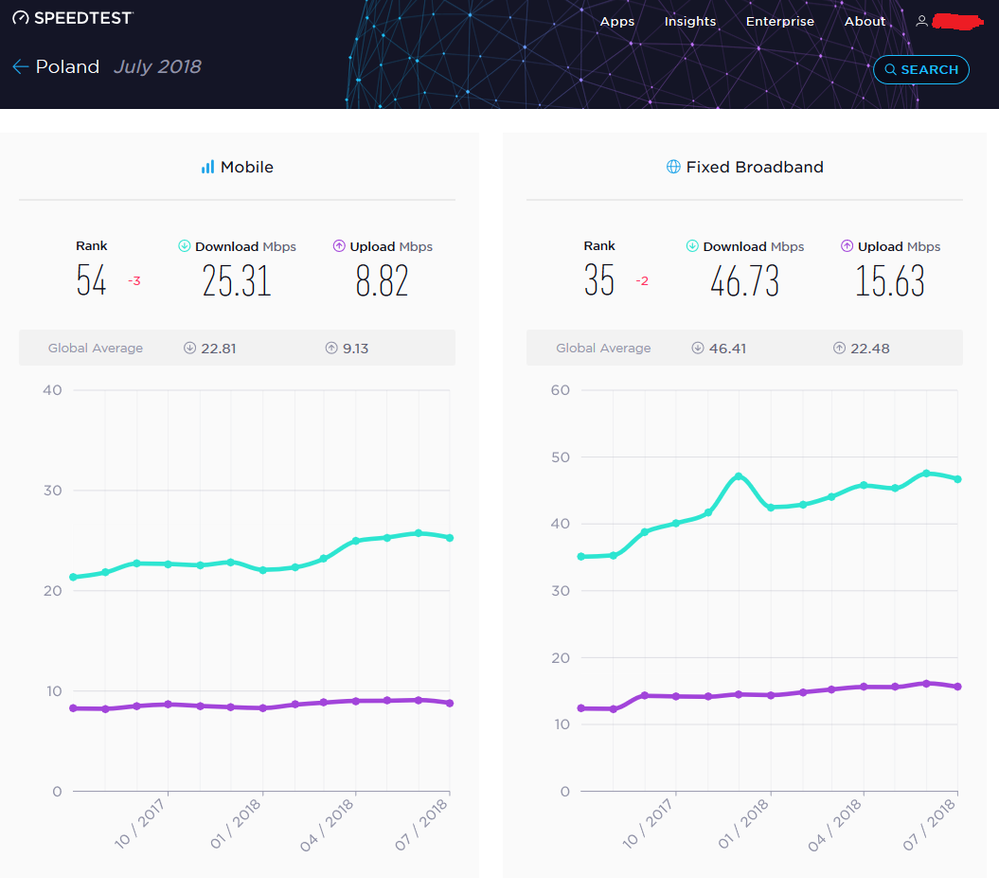999x895 pixels.
Task: Click Mobile upload arrow icon
Action: click(339, 246)
